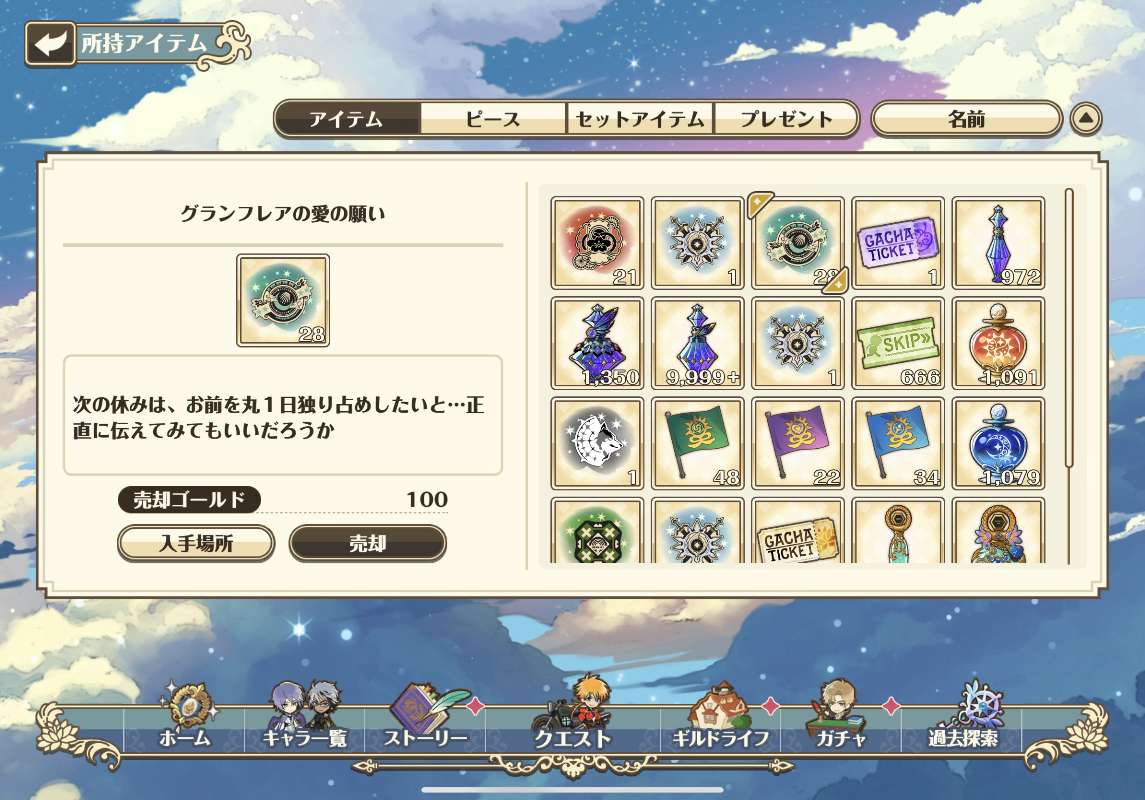Click the item list scrollbar
Screen dimensions: 1145x800
(x=1069, y=328)
